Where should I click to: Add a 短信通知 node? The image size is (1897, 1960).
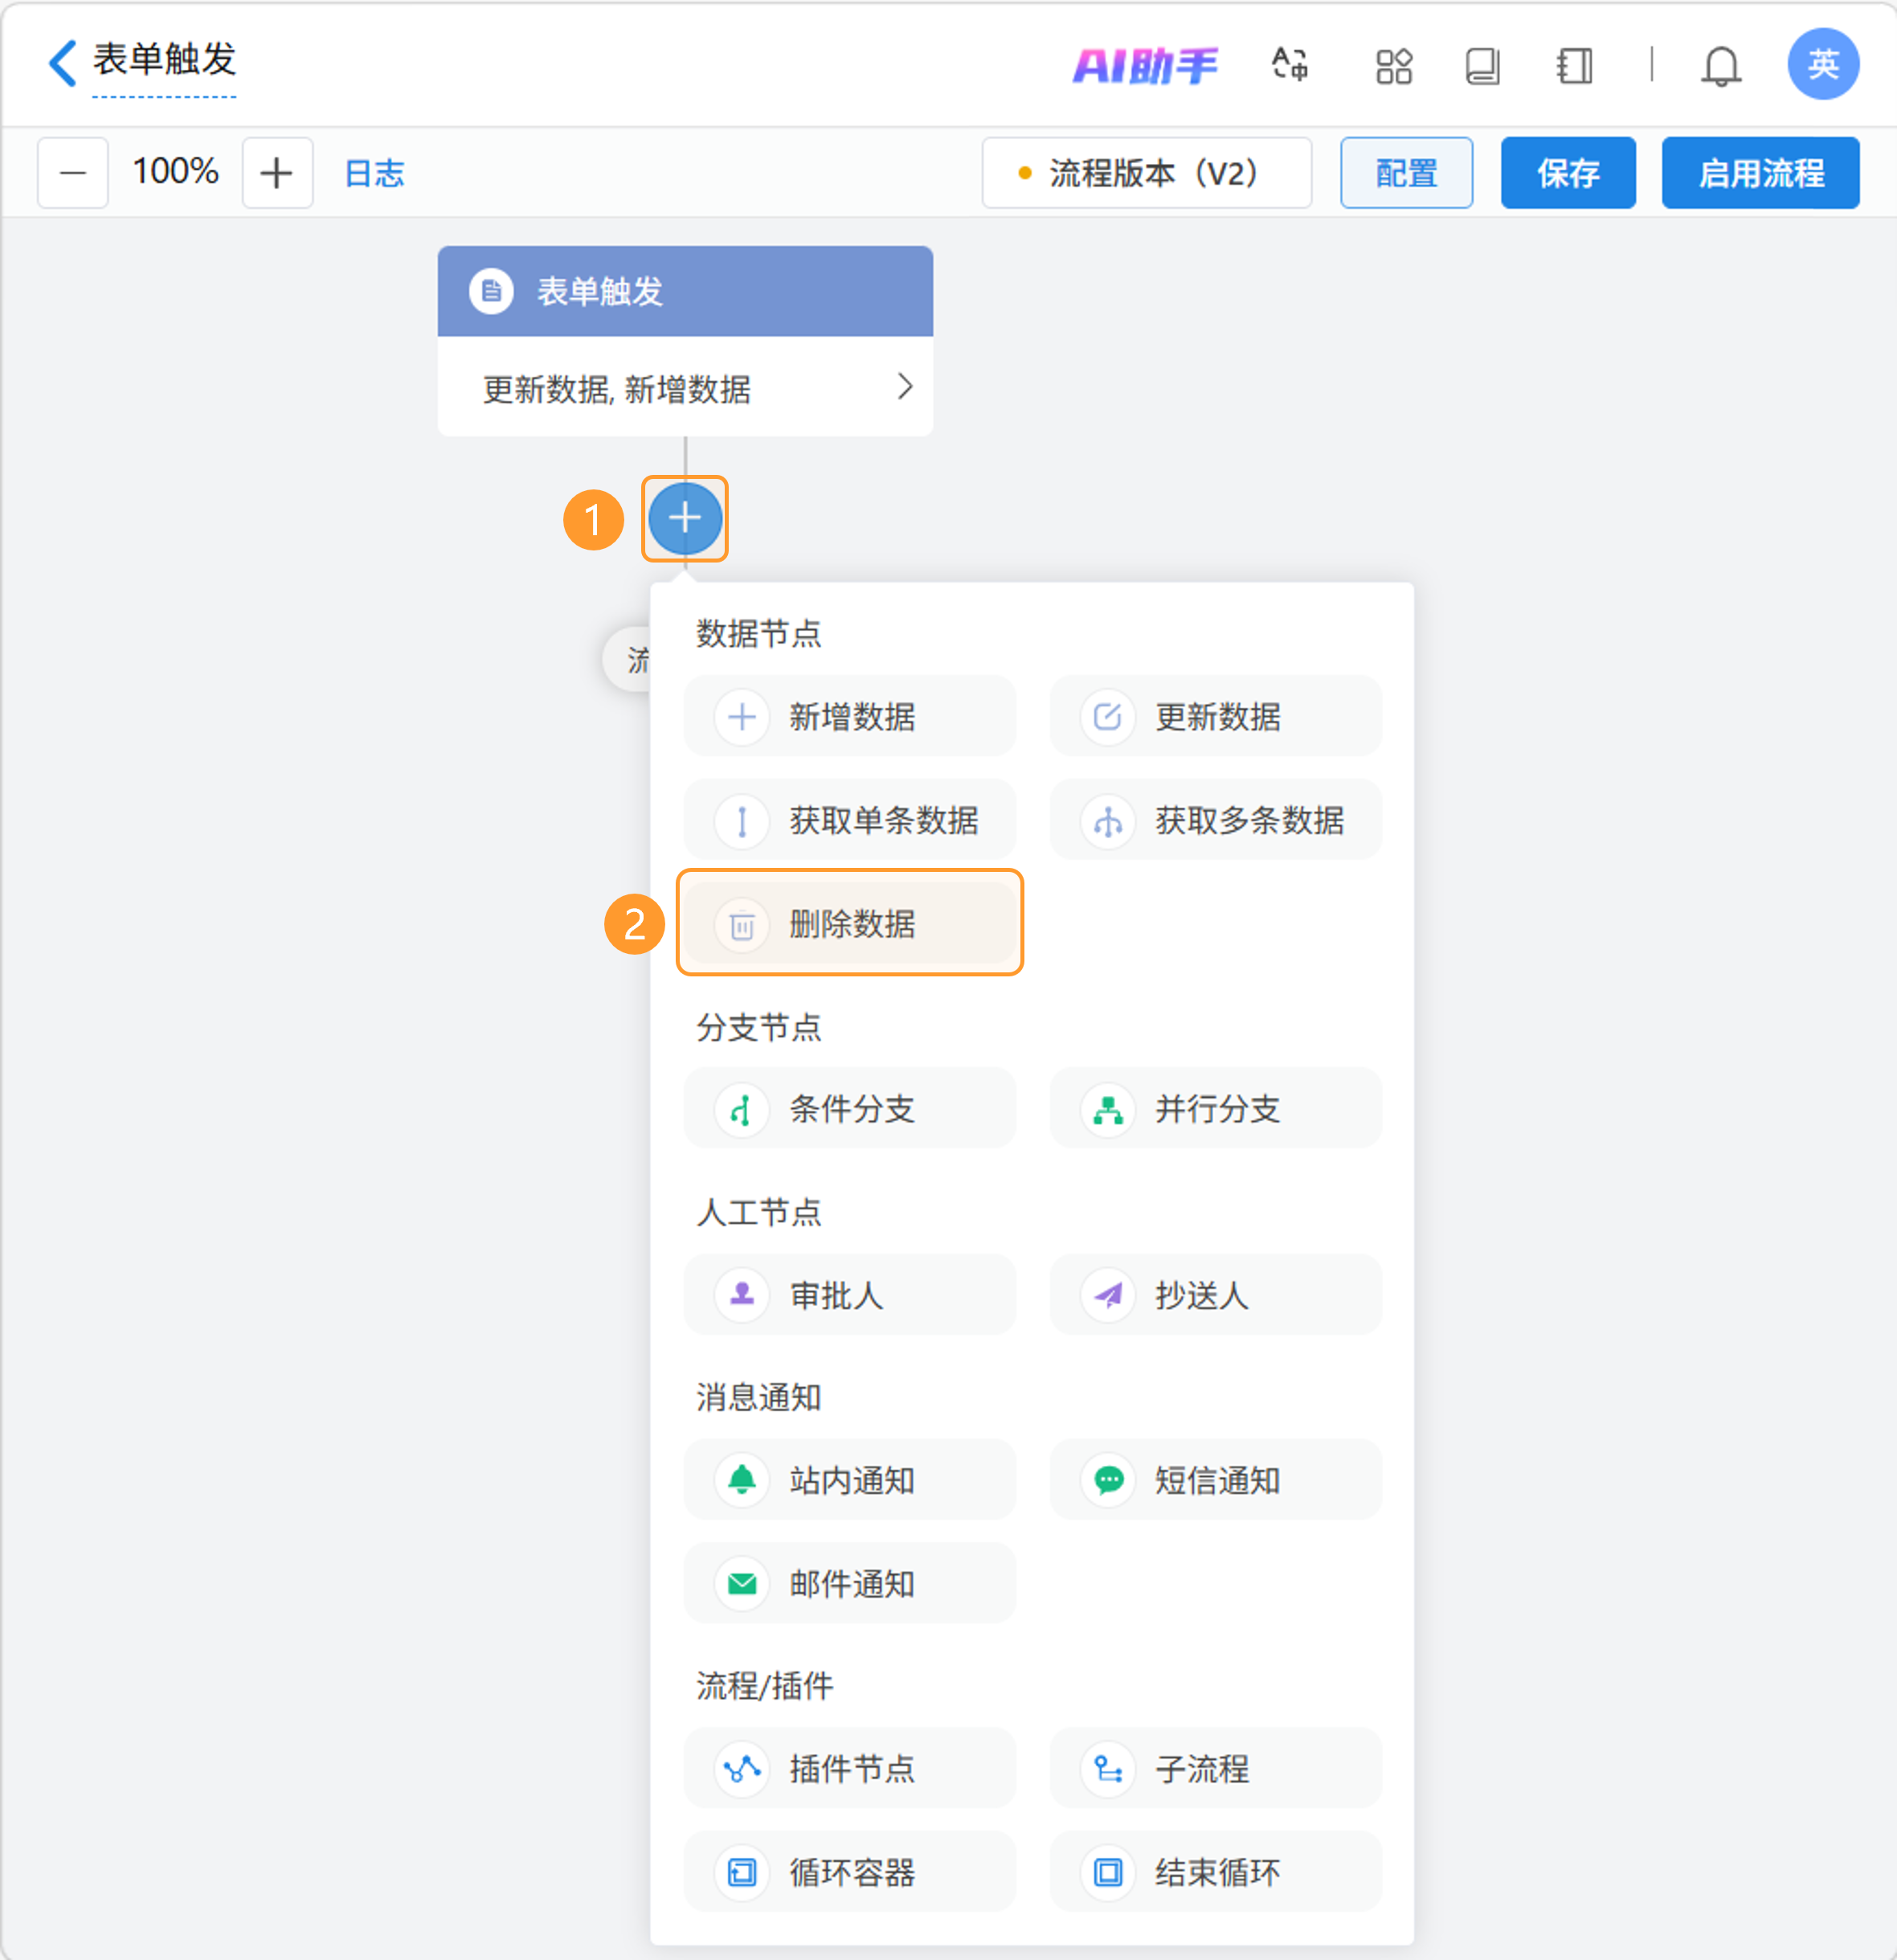click(x=1215, y=1479)
